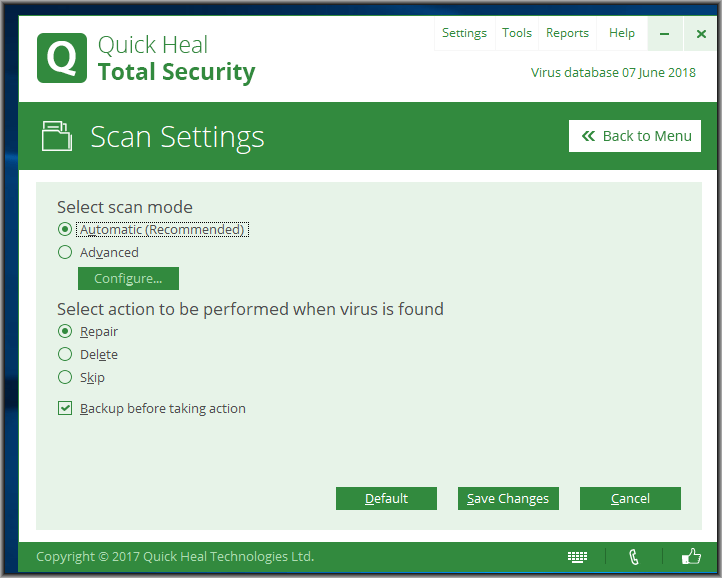
Task: Click the Save Changes button
Action: (508, 499)
